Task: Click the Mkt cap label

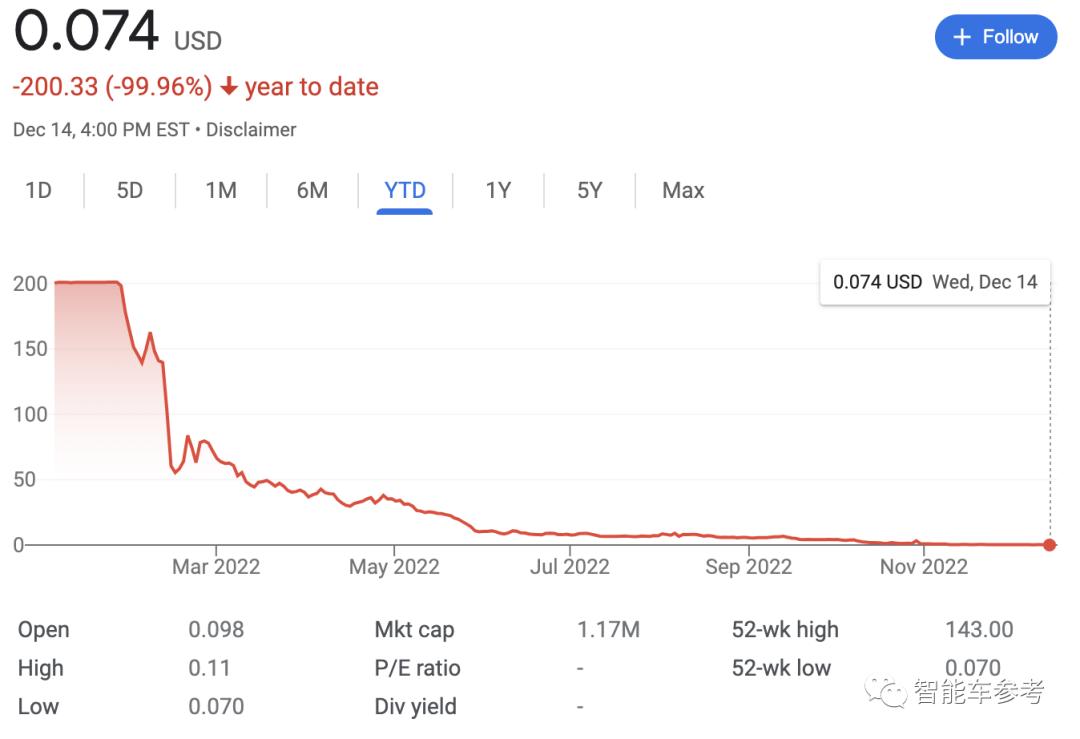Action: tap(414, 630)
